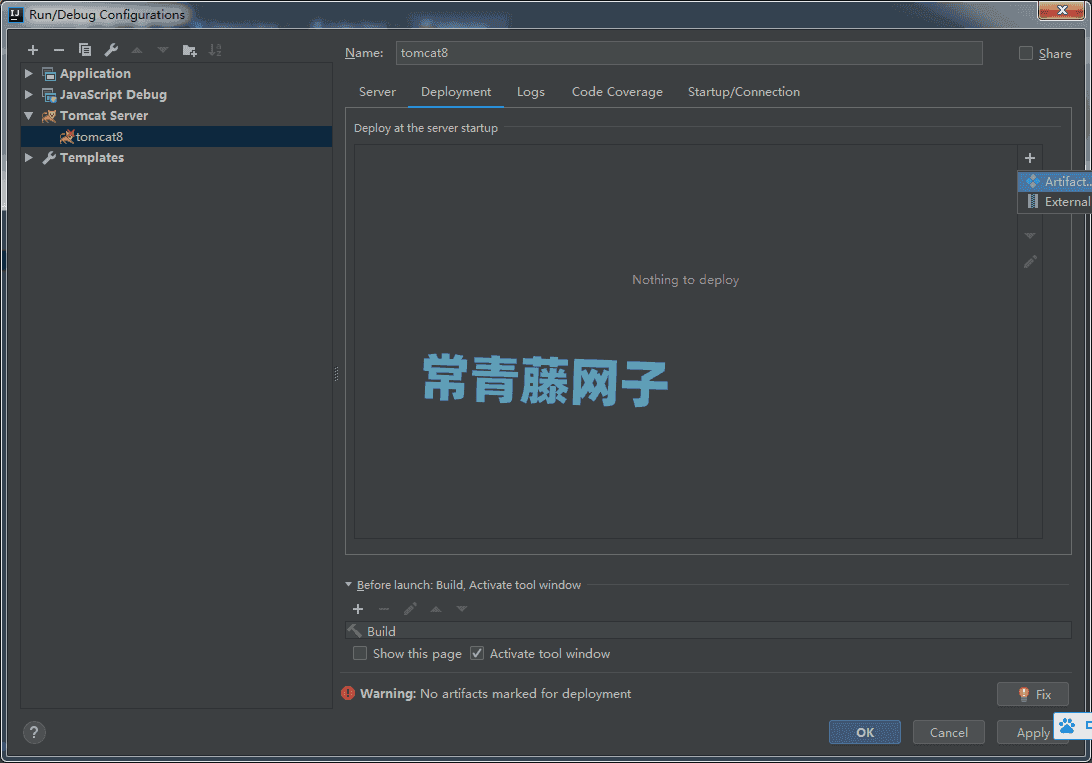Open the Logs tab
The height and width of the screenshot is (763, 1092).
click(531, 92)
